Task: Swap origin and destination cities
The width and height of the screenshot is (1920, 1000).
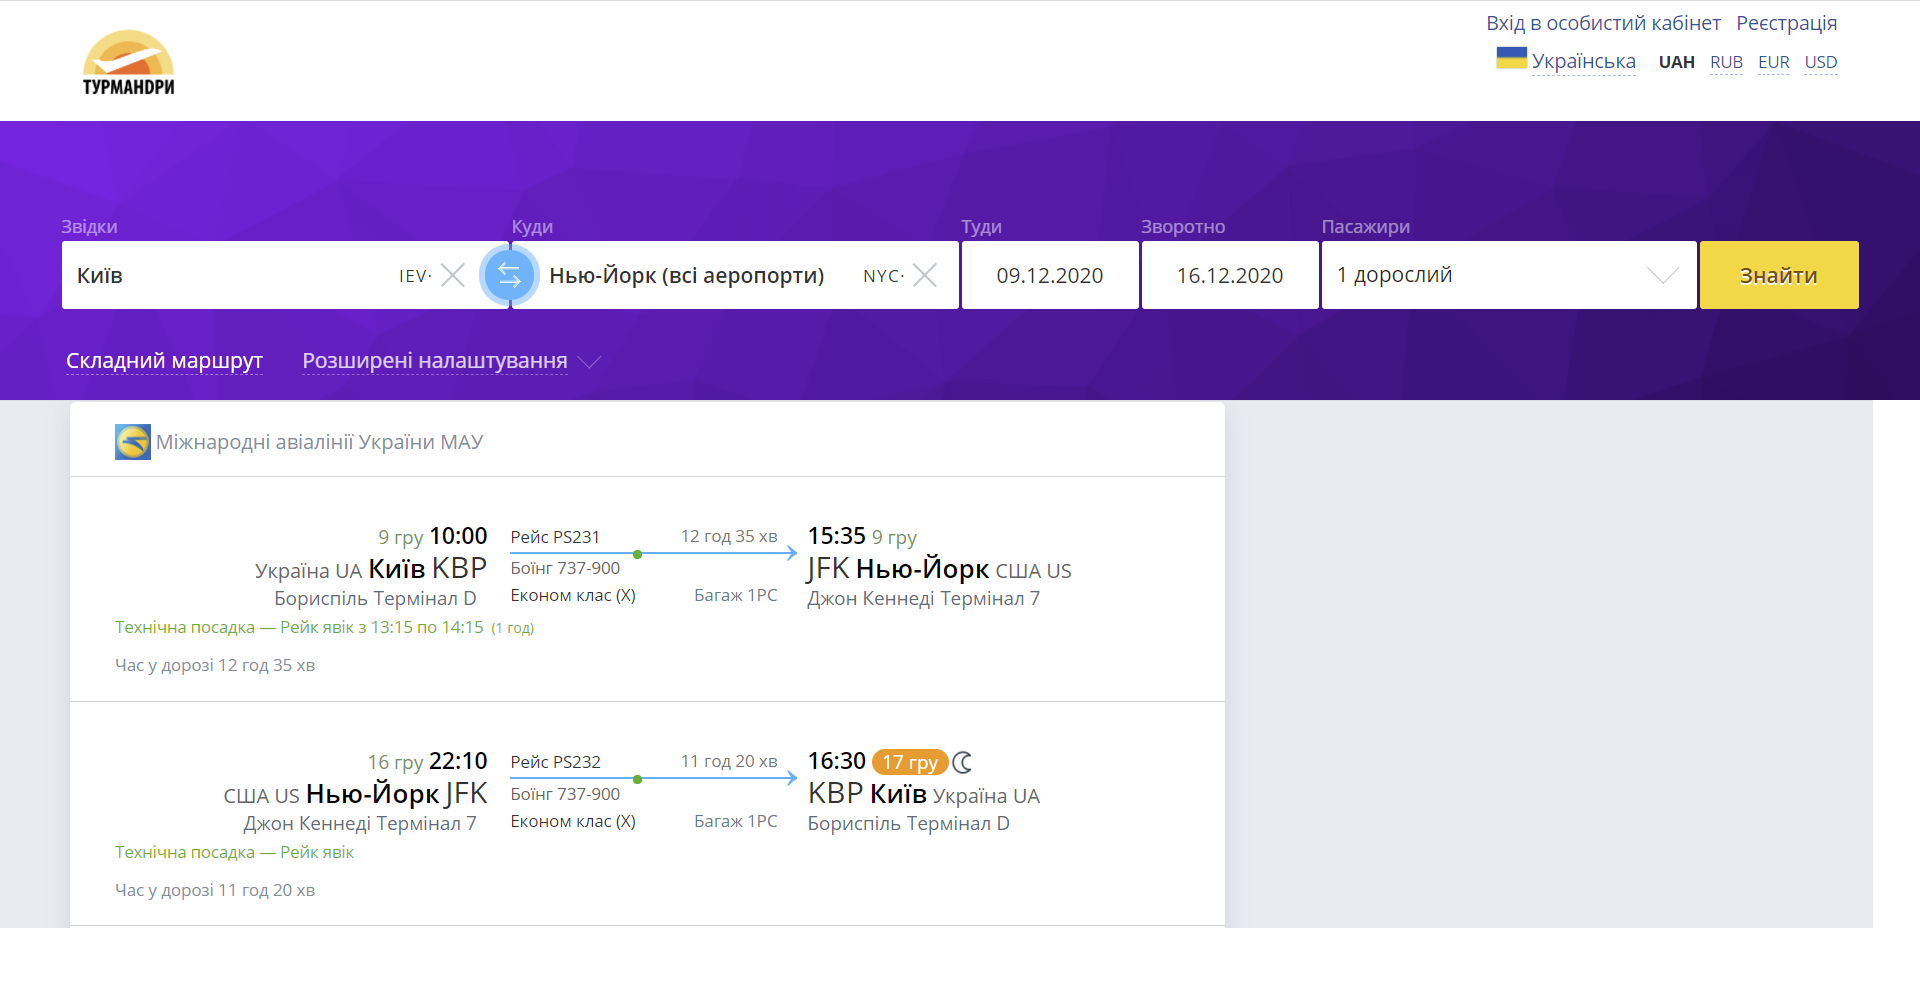Action: [x=510, y=275]
